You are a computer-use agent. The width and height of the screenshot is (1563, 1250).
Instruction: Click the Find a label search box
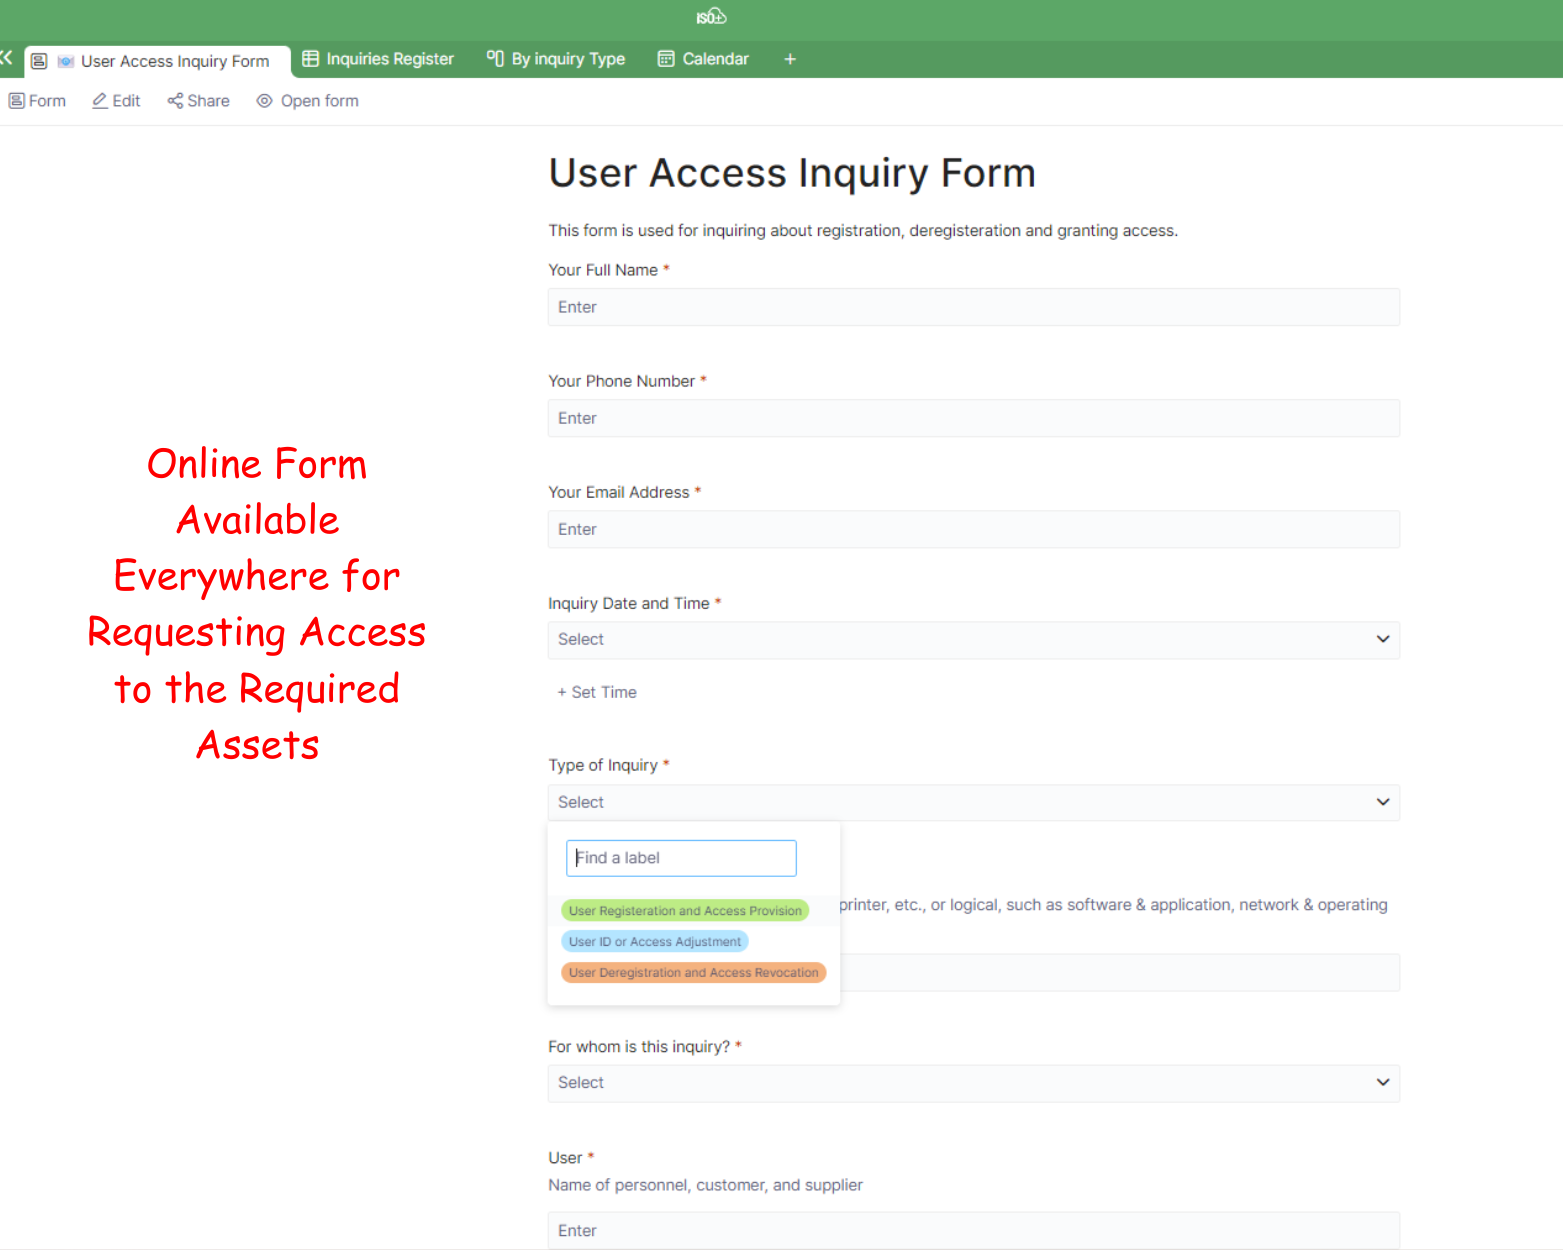[x=681, y=858]
